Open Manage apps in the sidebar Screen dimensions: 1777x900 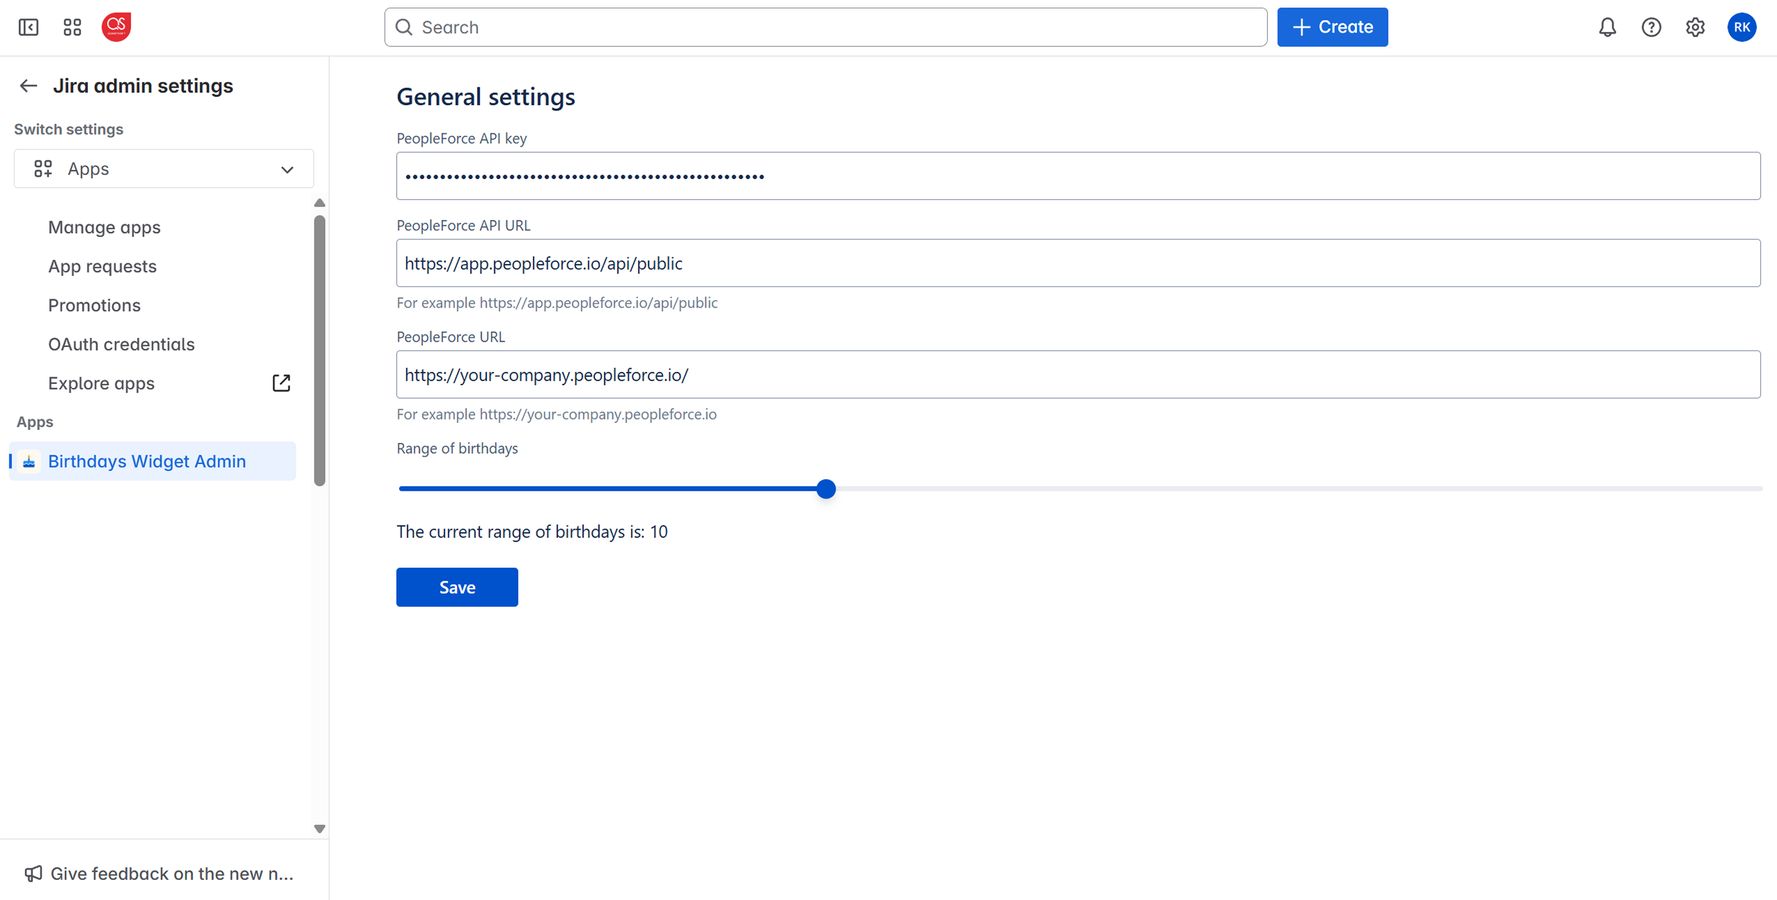click(104, 227)
